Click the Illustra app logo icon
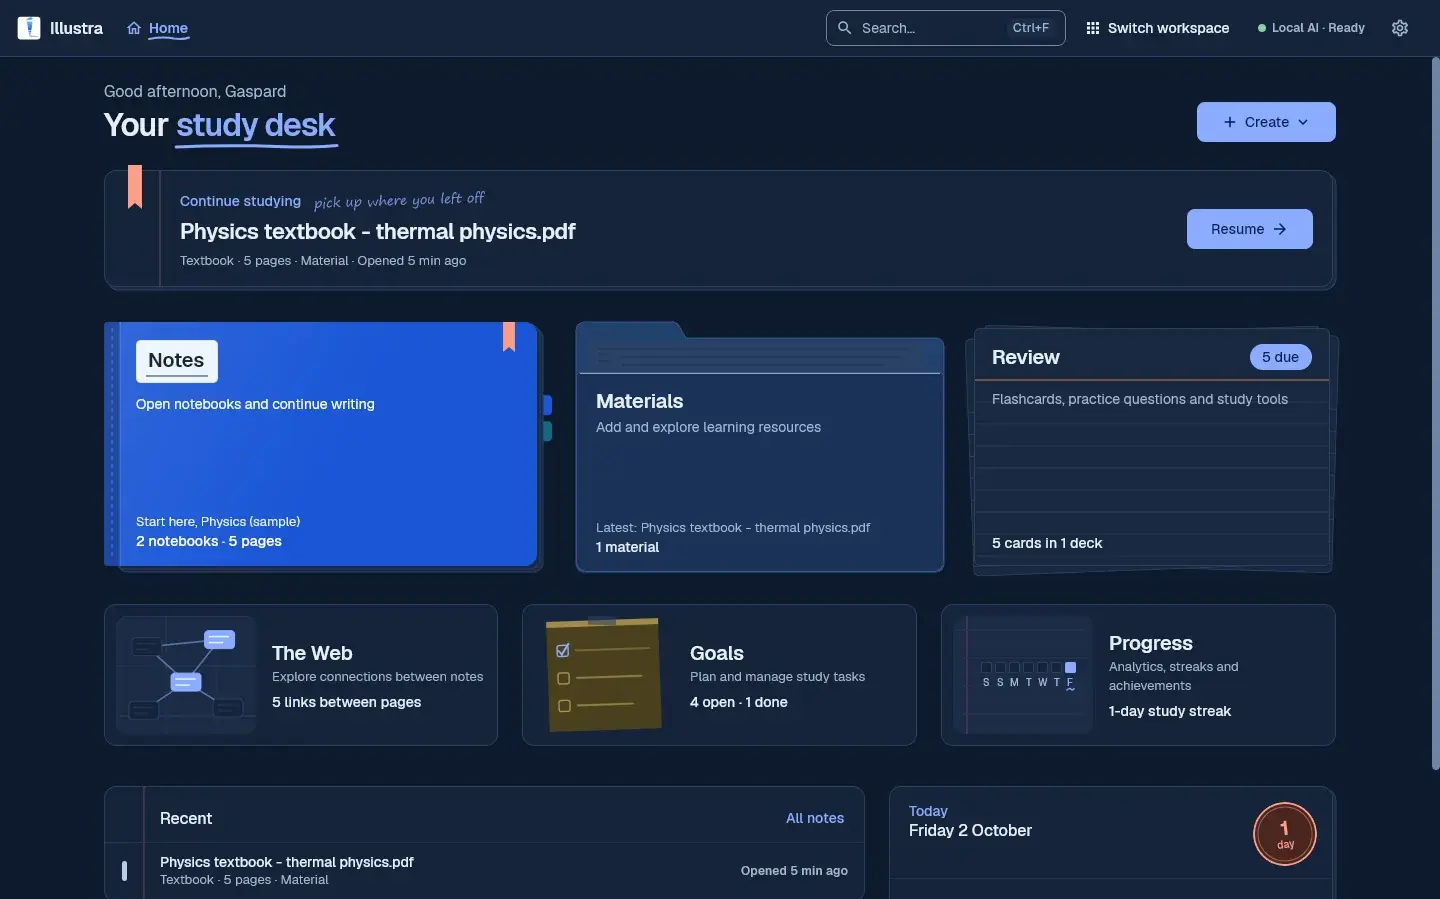The image size is (1440, 899). tap(29, 28)
